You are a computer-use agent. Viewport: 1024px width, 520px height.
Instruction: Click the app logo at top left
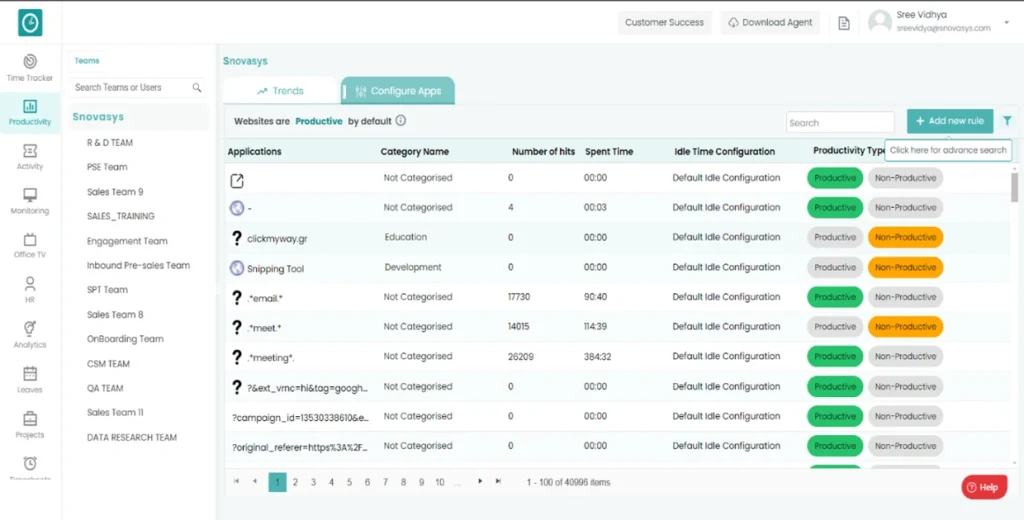(30, 22)
